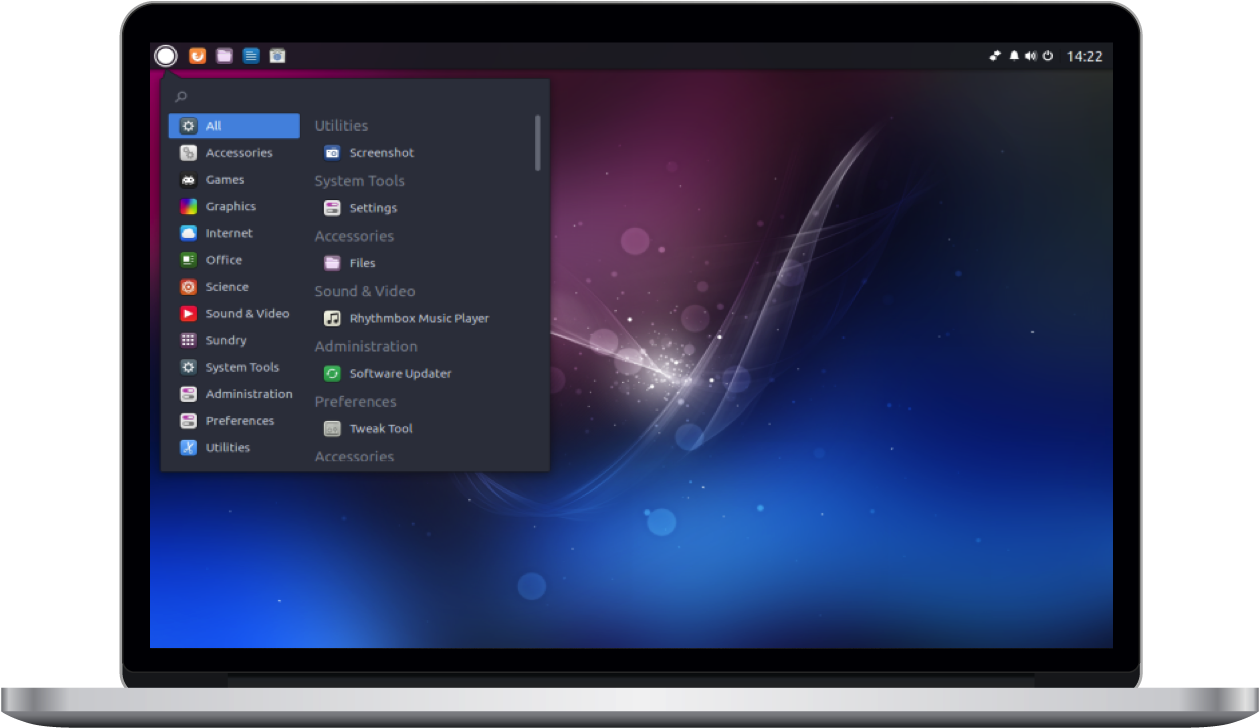Launch the Screenshot tool from the Utilities section
Image resolution: width=1259 pixels, height=728 pixels.
(x=381, y=152)
